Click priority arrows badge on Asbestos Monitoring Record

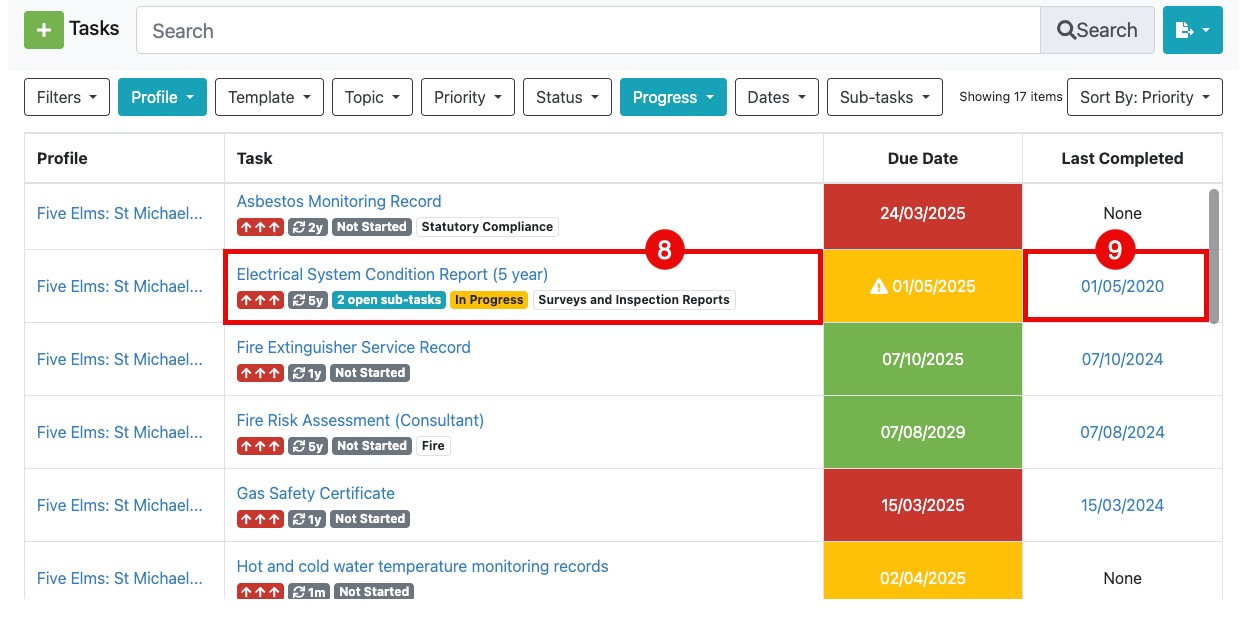click(260, 227)
